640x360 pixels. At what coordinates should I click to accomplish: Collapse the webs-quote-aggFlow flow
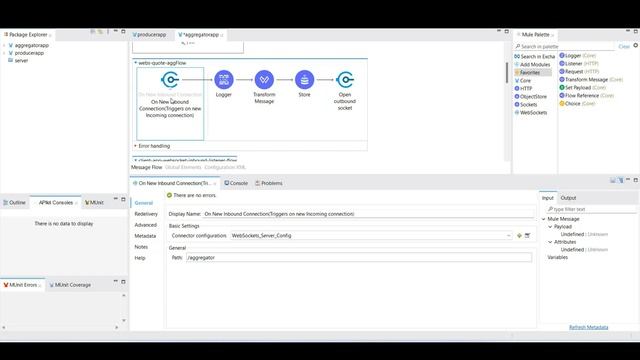136,63
